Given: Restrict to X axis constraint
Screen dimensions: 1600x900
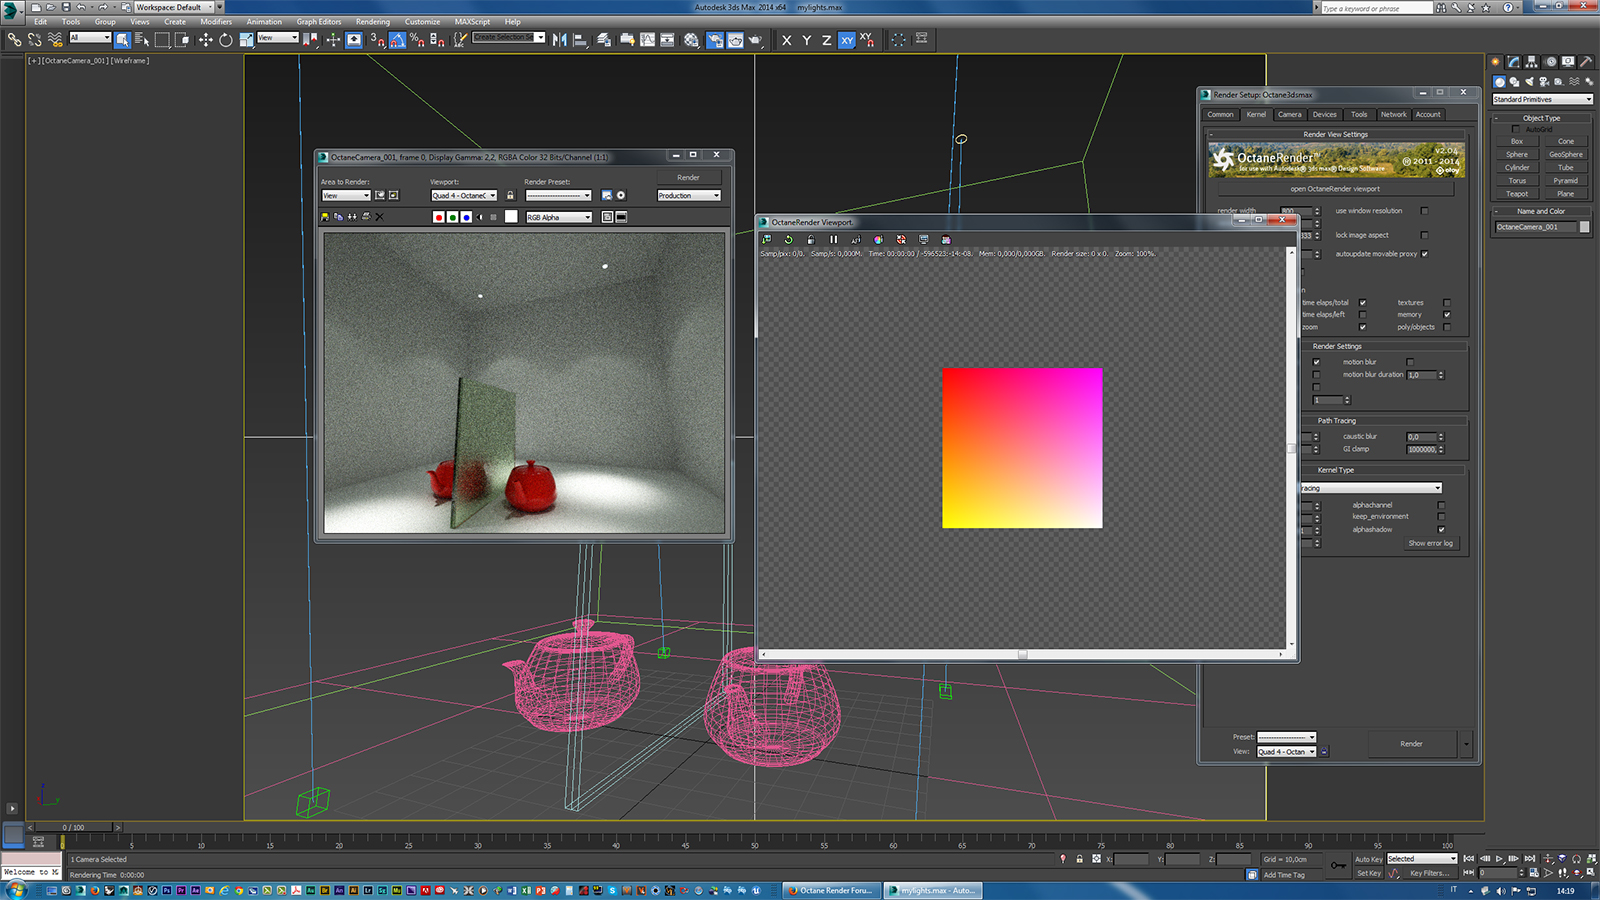Looking at the screenshot, I should [x=787, y=40].
